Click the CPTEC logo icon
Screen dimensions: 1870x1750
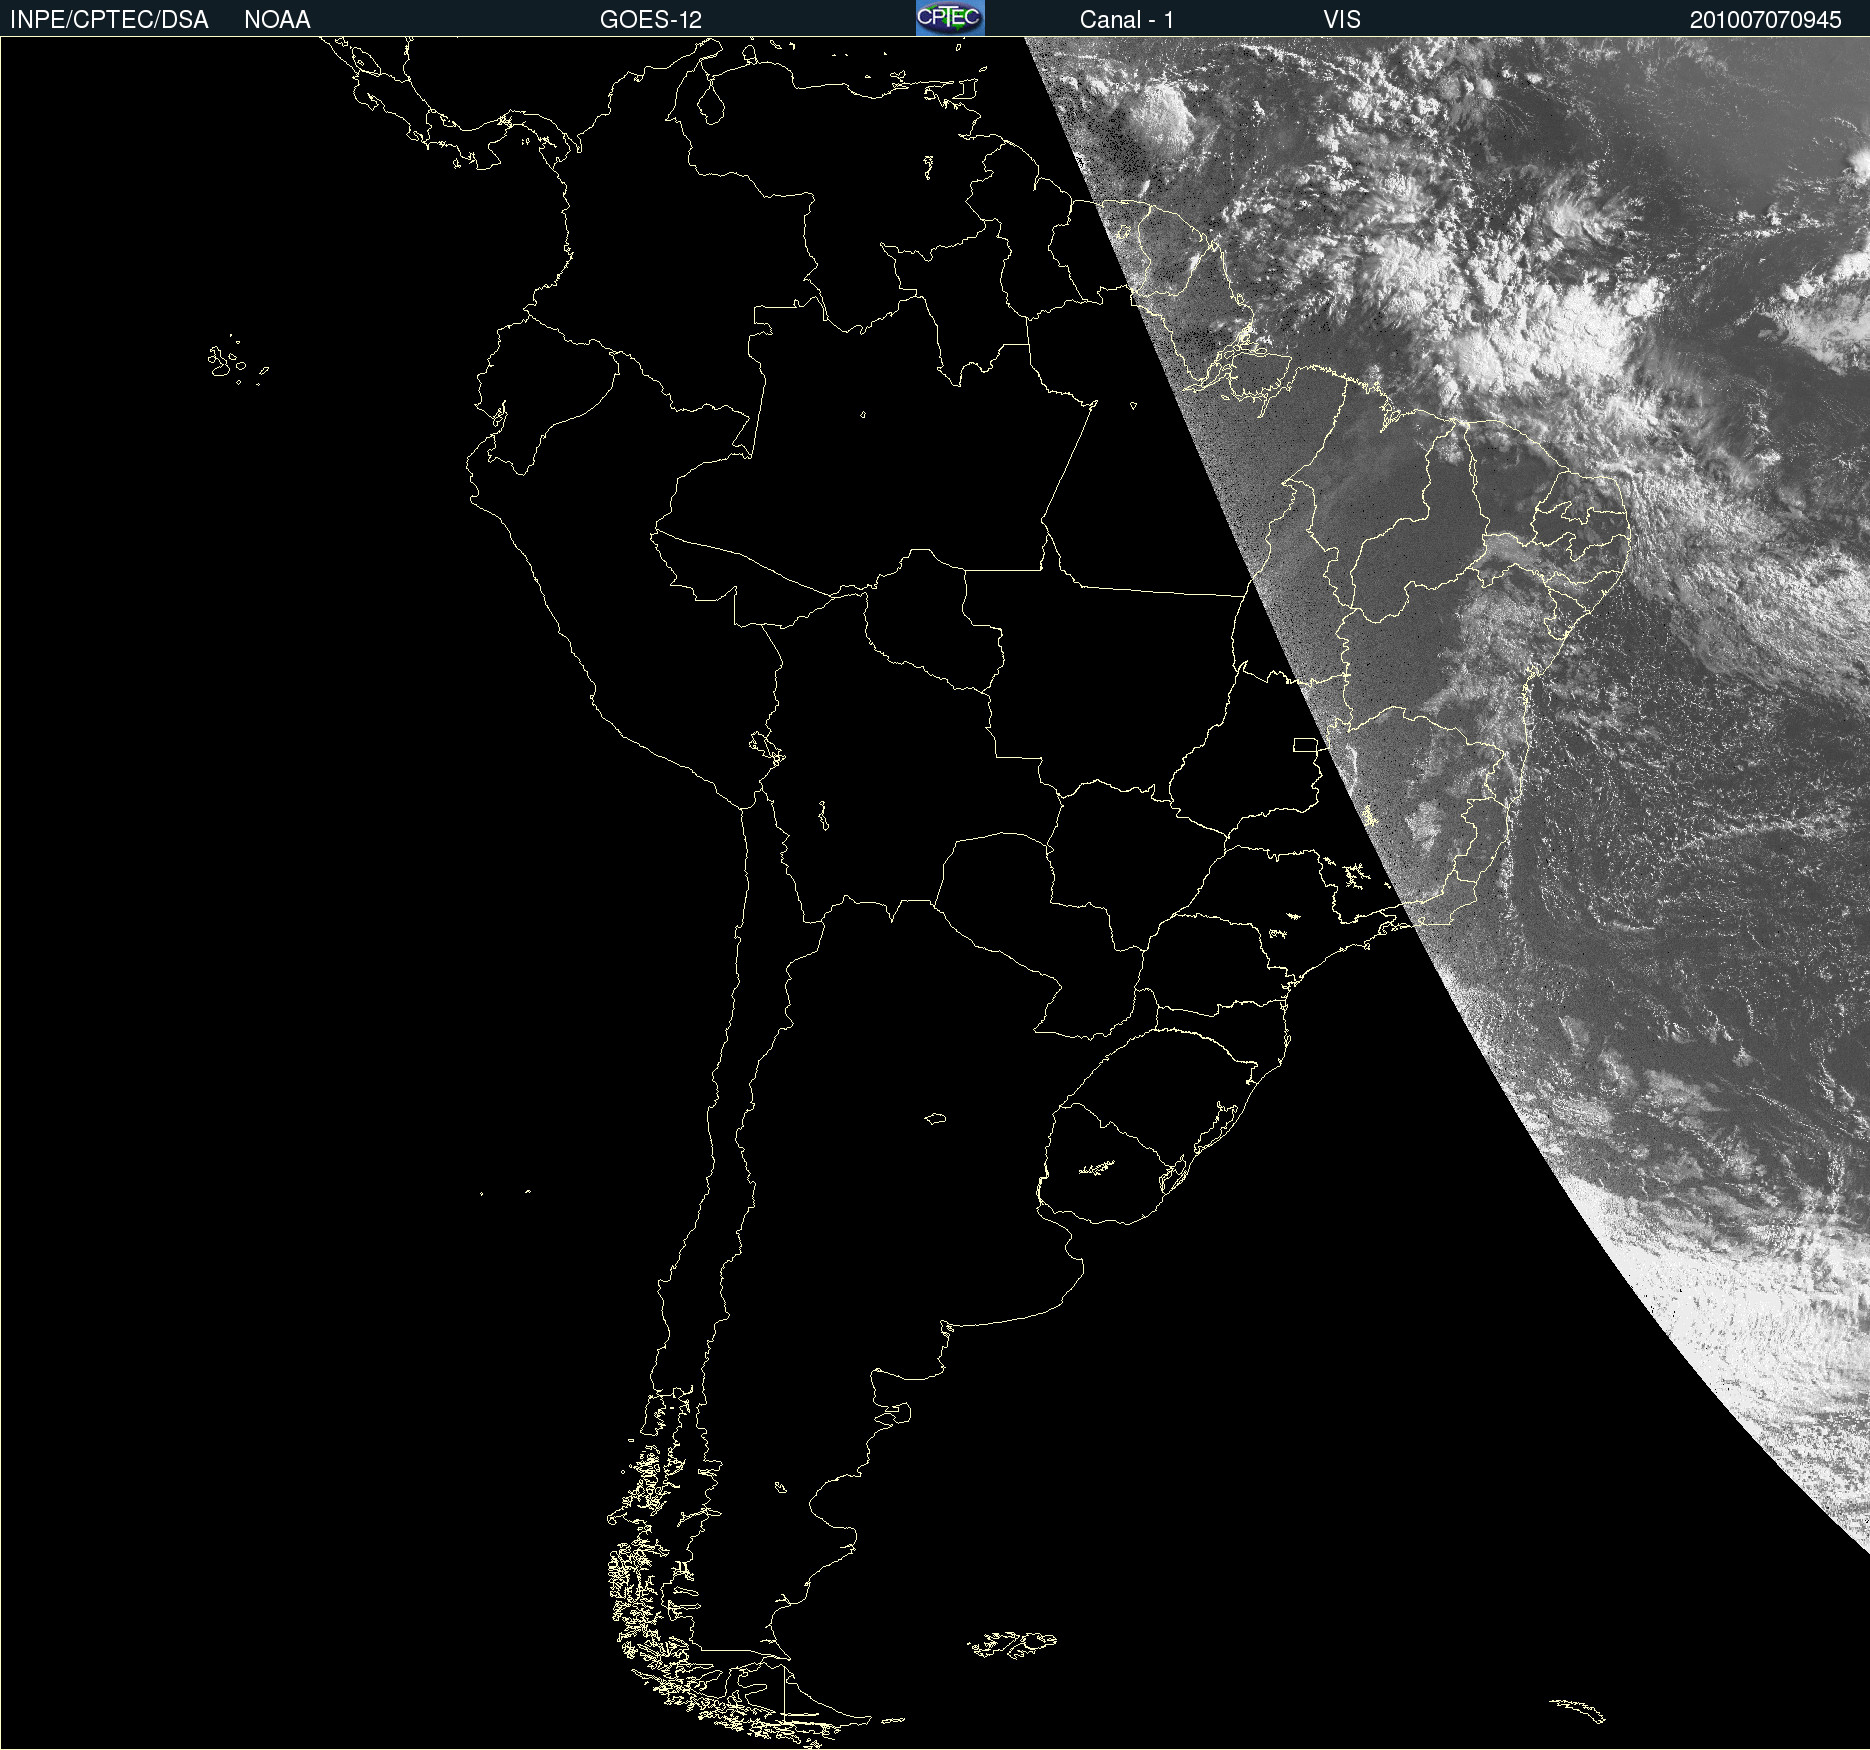click(x=950, y=18)
